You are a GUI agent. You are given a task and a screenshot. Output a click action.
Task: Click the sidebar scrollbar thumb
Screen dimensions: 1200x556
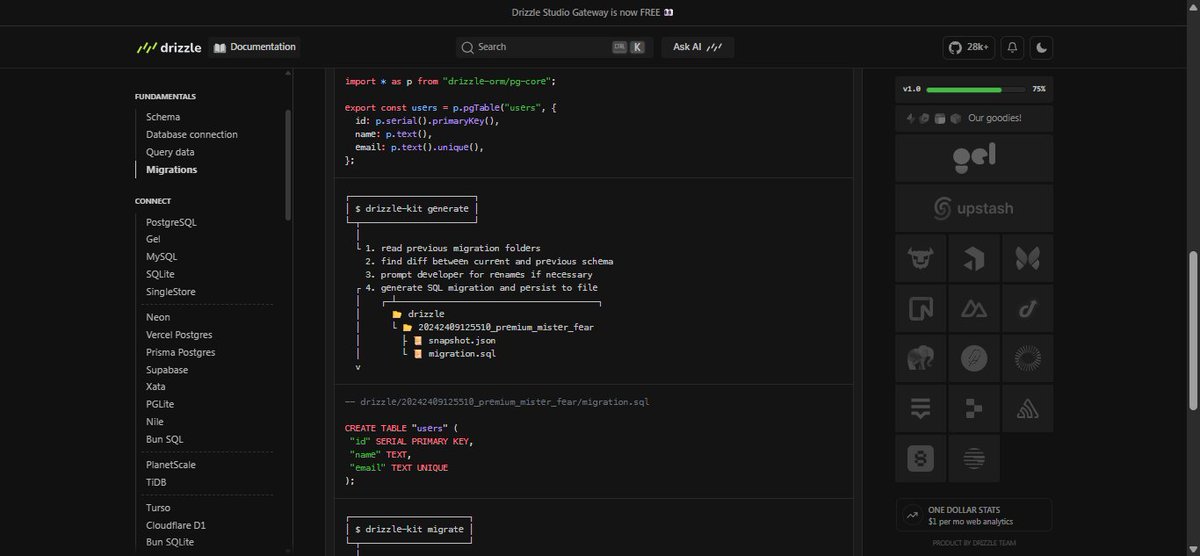pyautogui.click(x=289, y=164)
